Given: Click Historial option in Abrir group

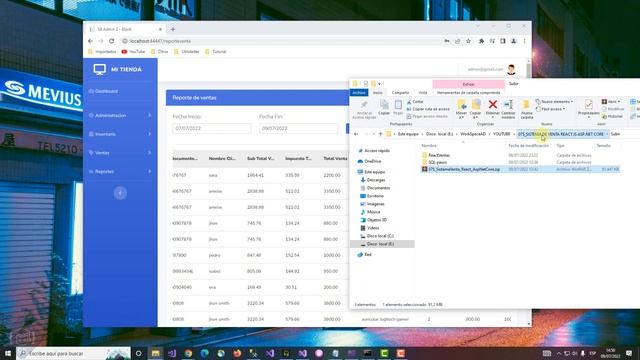Looking at the screenshot, I should point(612,116).
